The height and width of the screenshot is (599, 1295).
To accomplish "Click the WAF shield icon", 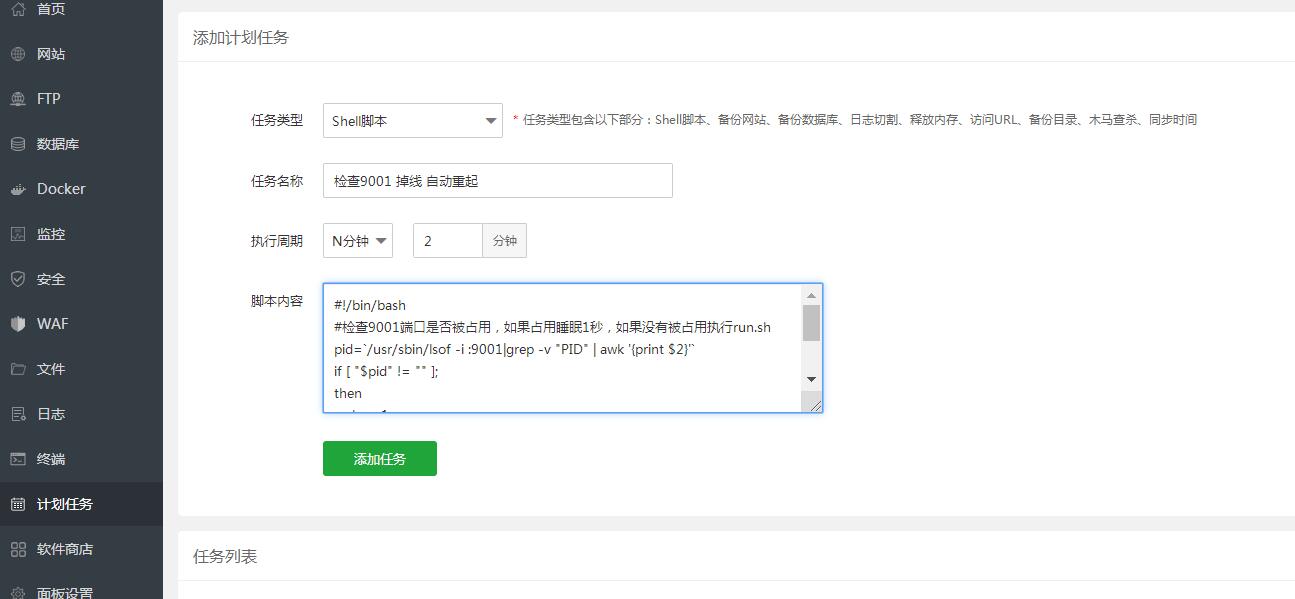I will pyautogui.click(x=18, y=324).
